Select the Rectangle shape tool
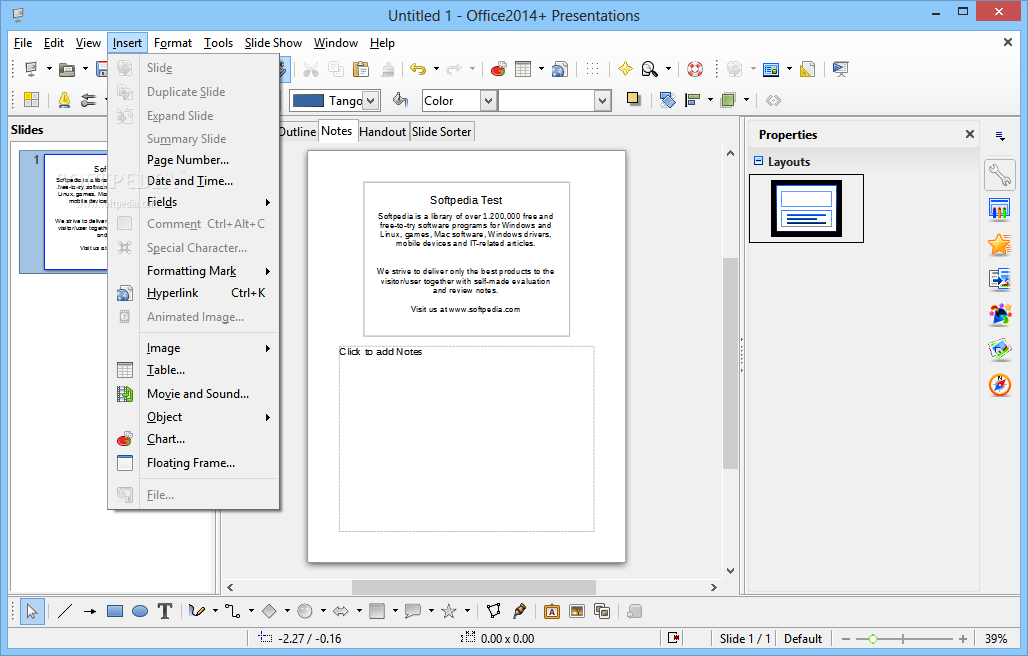The image size is (1028, 656). pyautogui.click(x=115, y=611)
